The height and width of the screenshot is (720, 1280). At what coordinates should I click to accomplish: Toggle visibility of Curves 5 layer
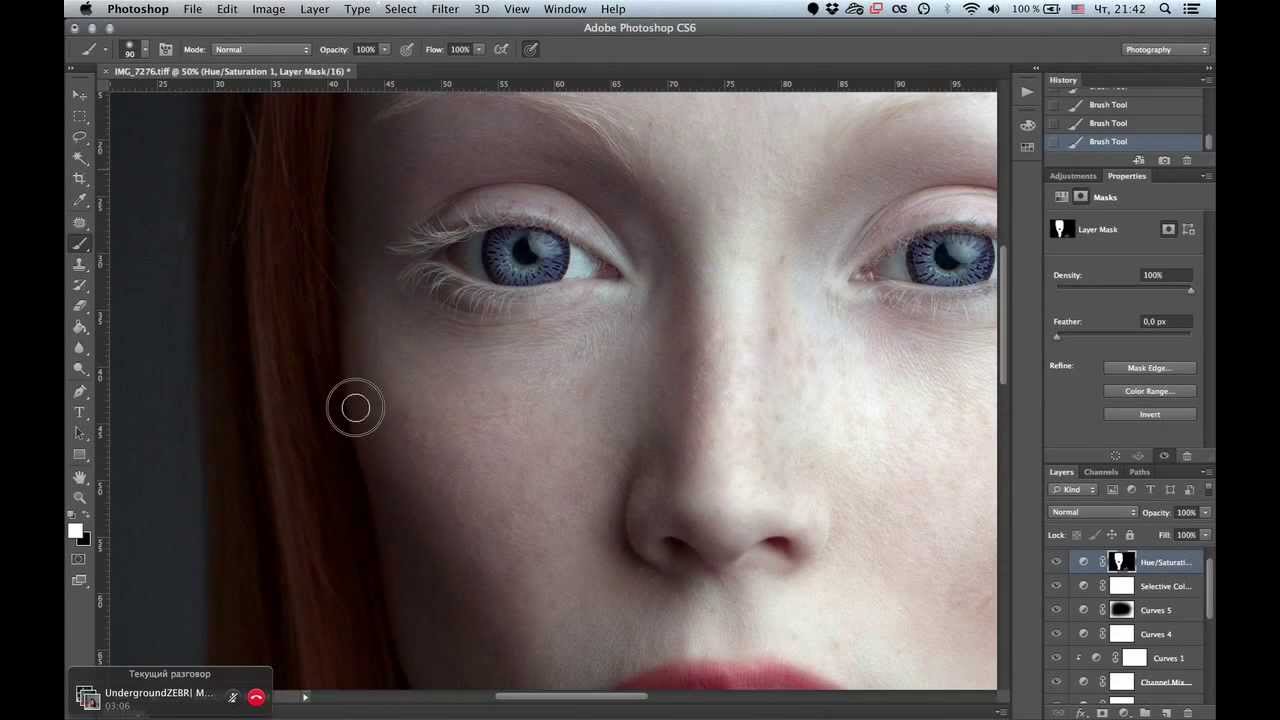(x=1056, y=610)
